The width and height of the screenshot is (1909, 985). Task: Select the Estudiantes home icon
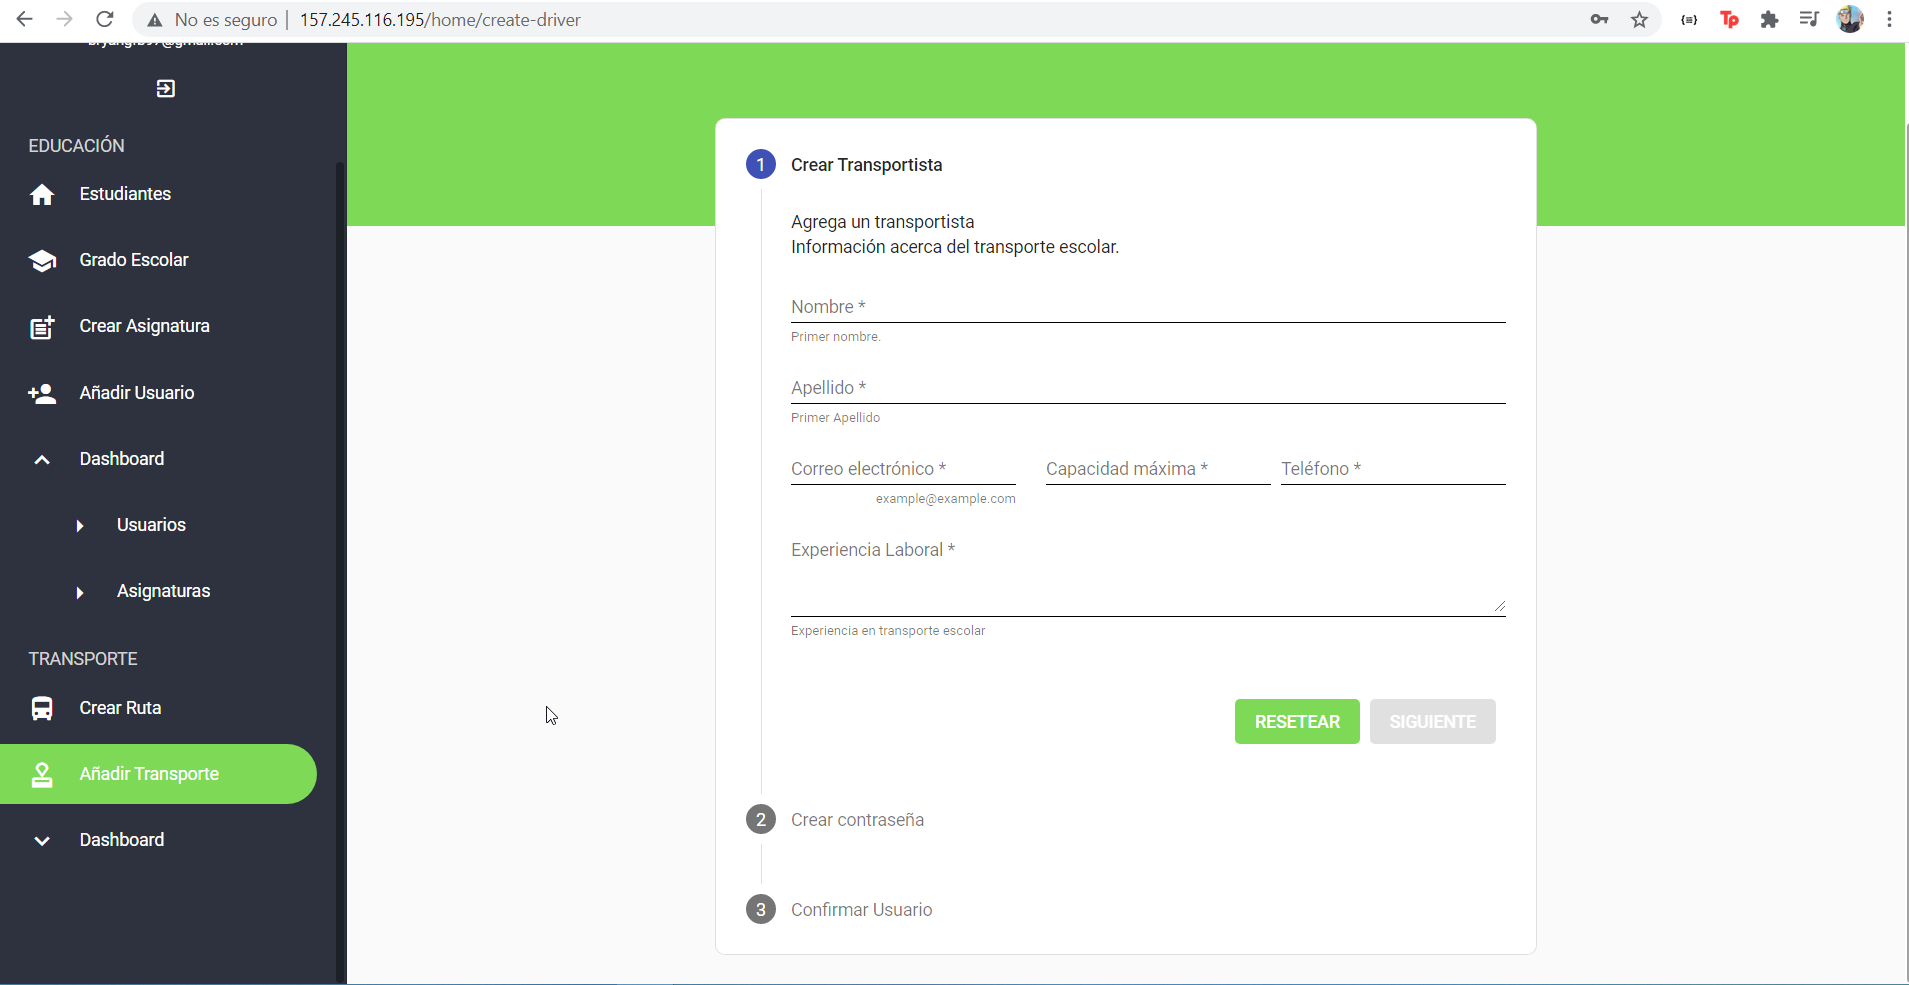coord(42,194)
